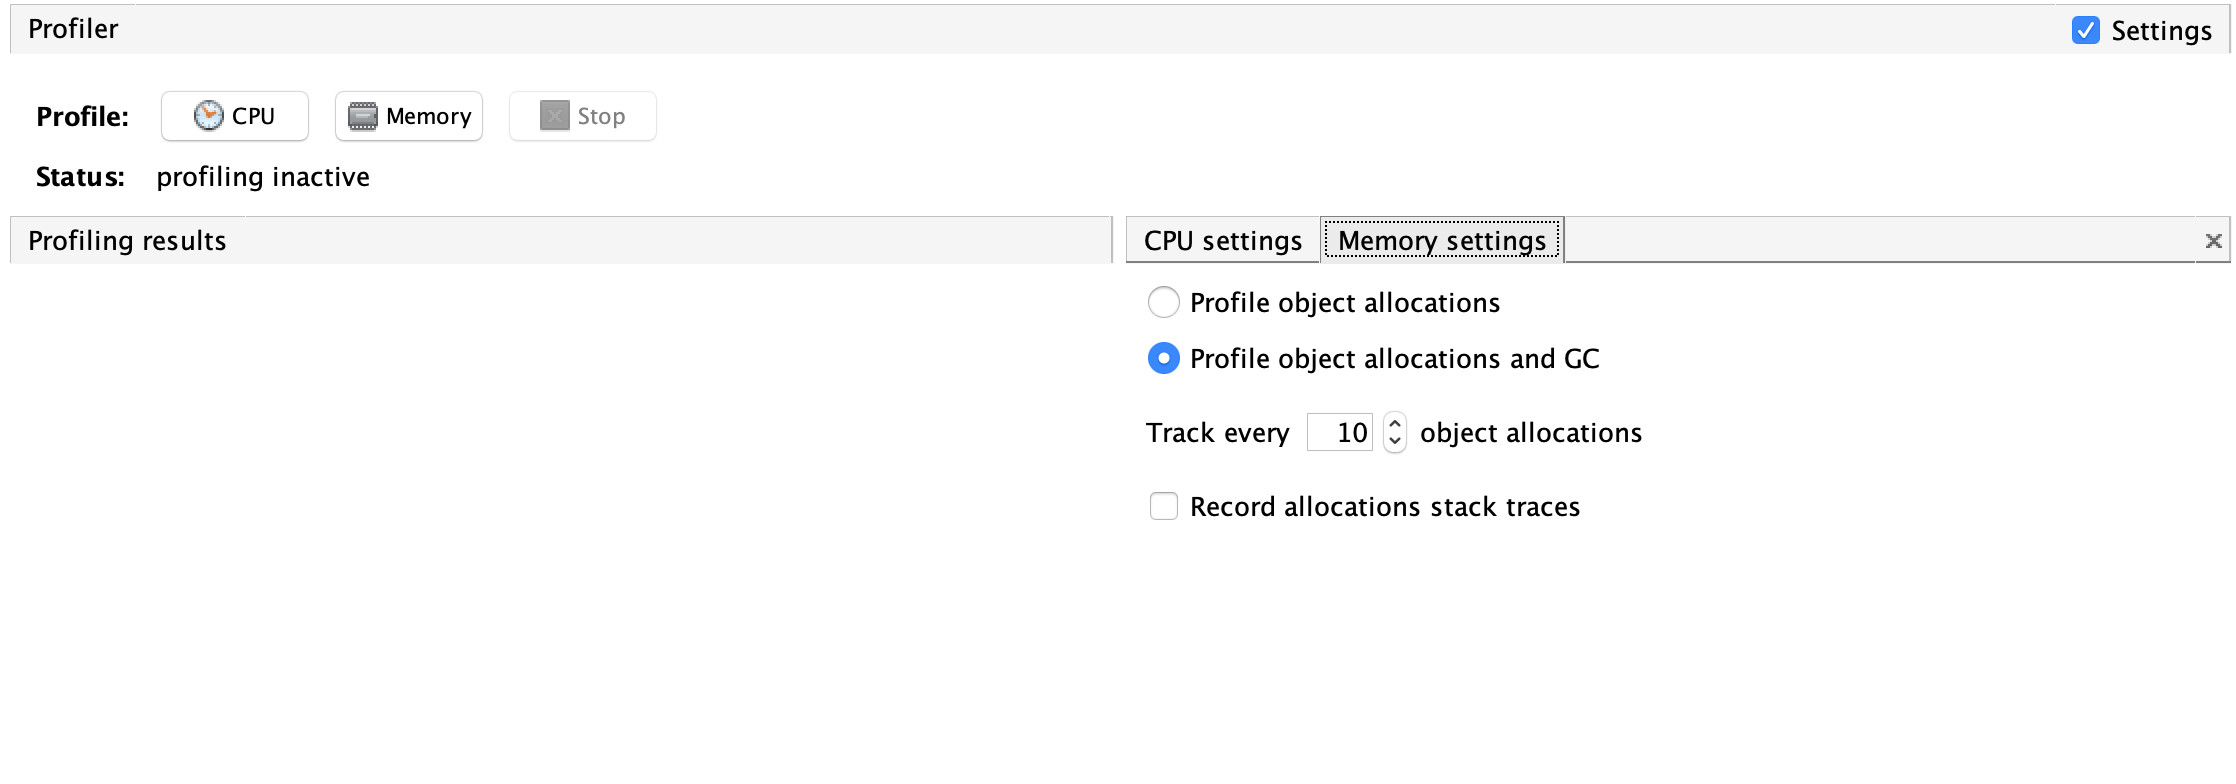
Task: Click the bold 'Status:' label
Action: pos(80,177)
